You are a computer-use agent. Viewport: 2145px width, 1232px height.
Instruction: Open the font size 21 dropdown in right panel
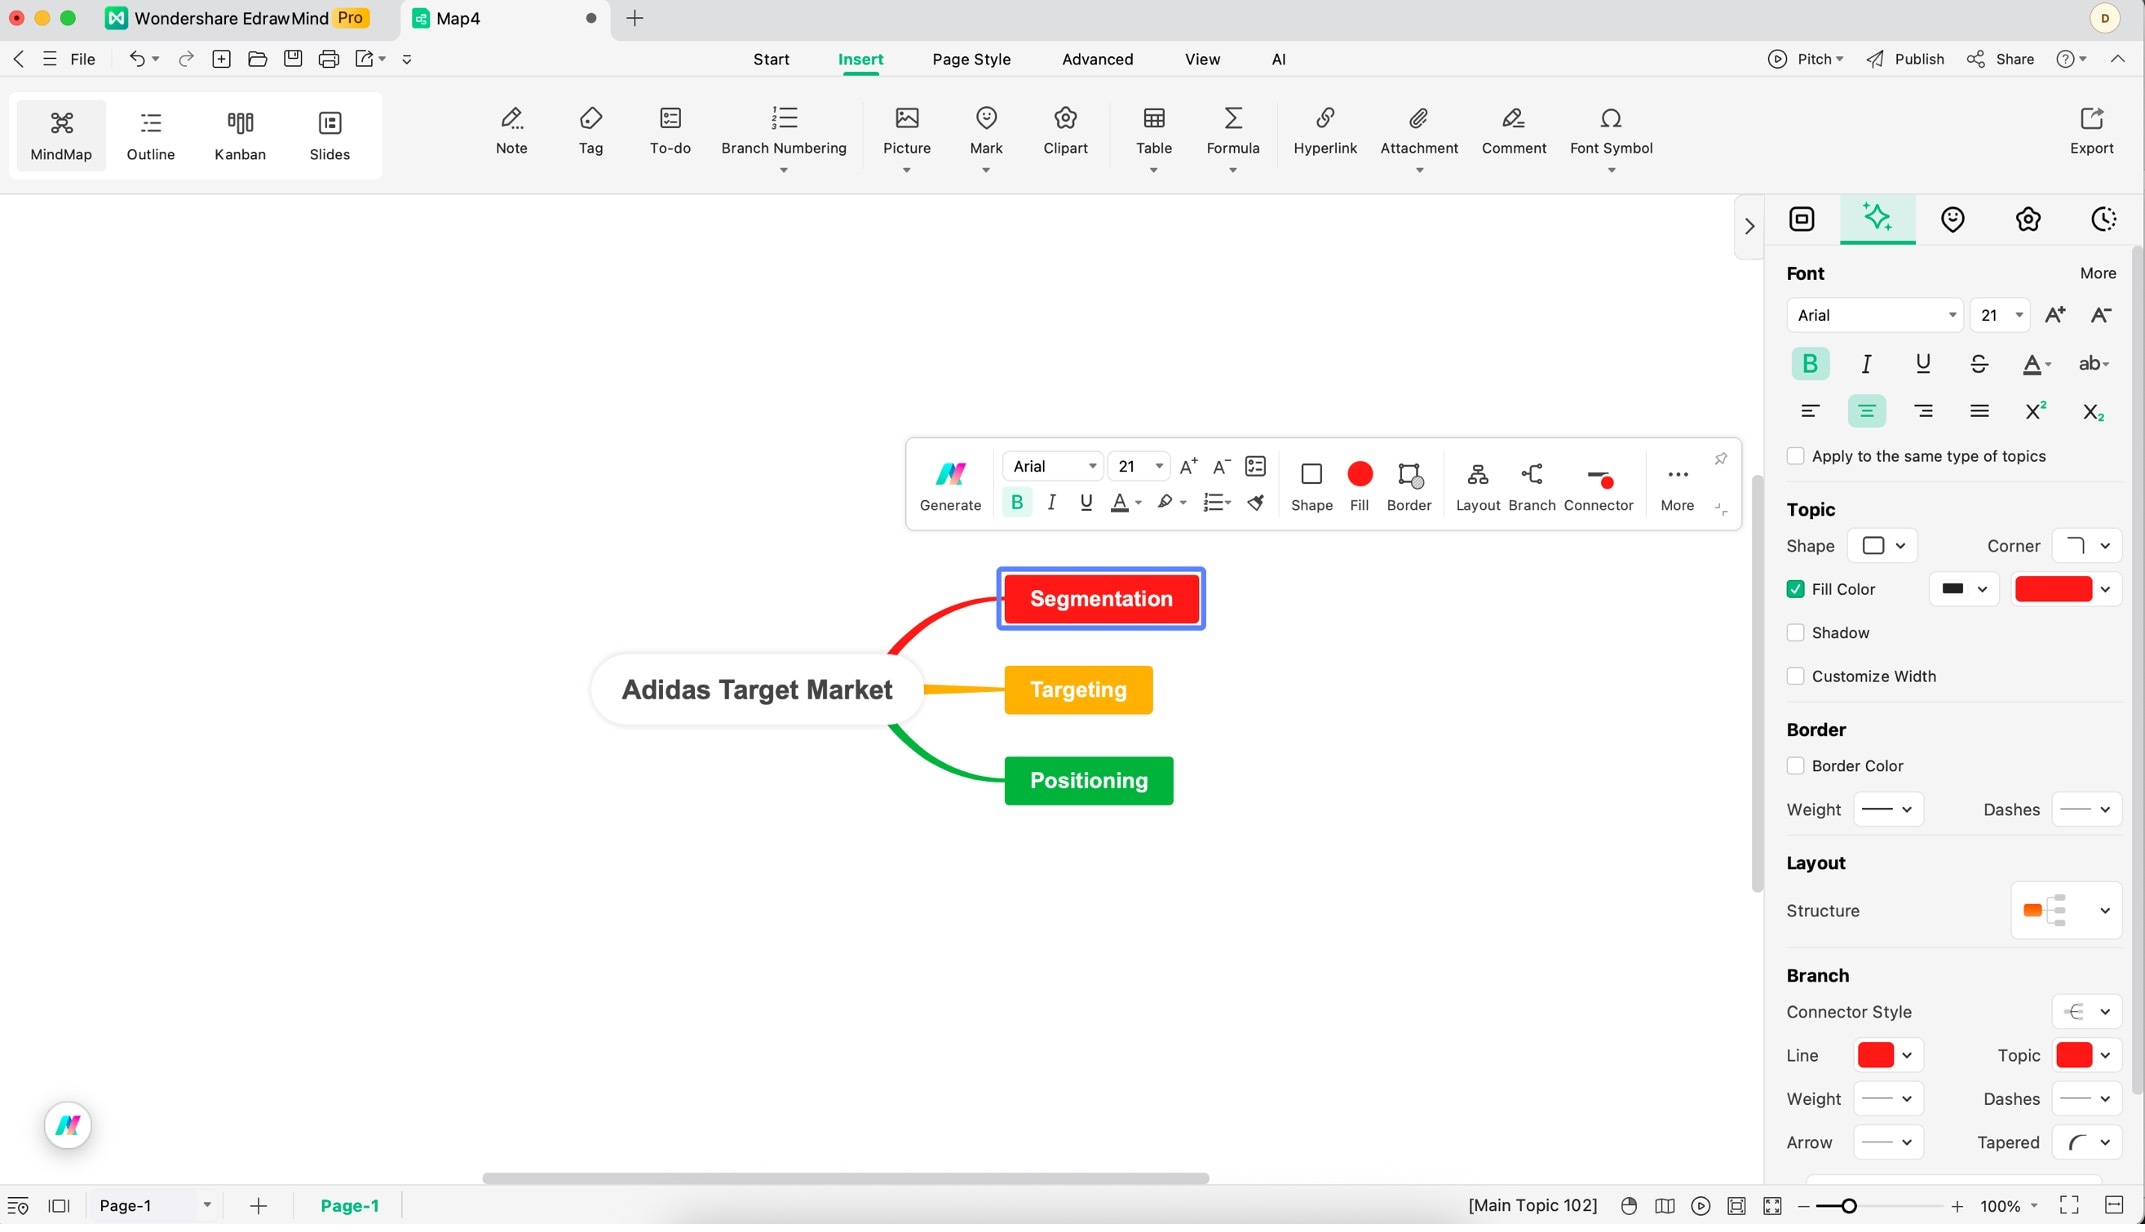point(1999,315)
